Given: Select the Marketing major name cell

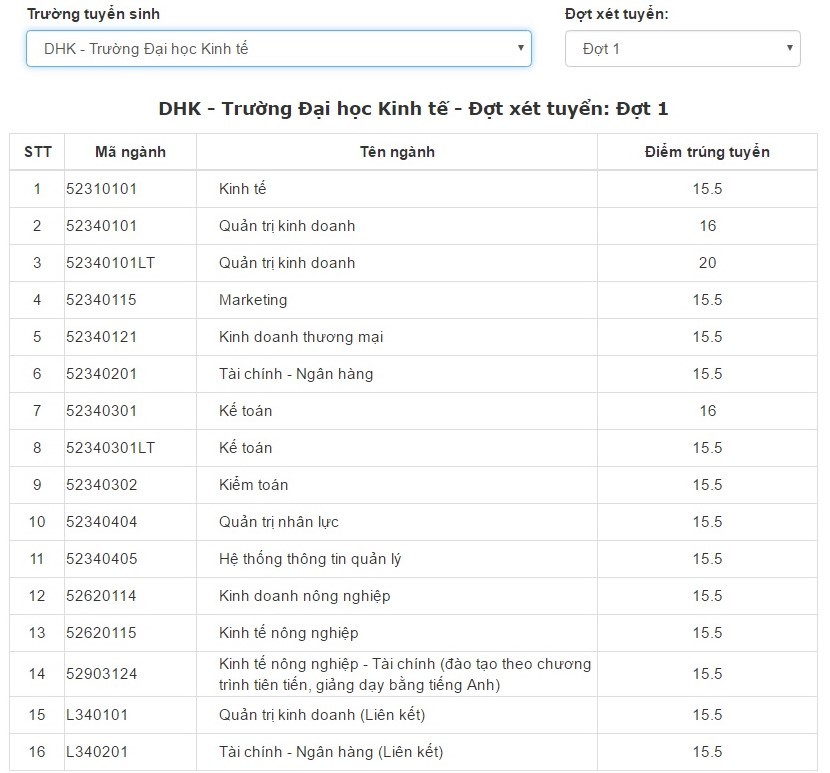Looking at the screenshot, I should [x=253, y=300].
